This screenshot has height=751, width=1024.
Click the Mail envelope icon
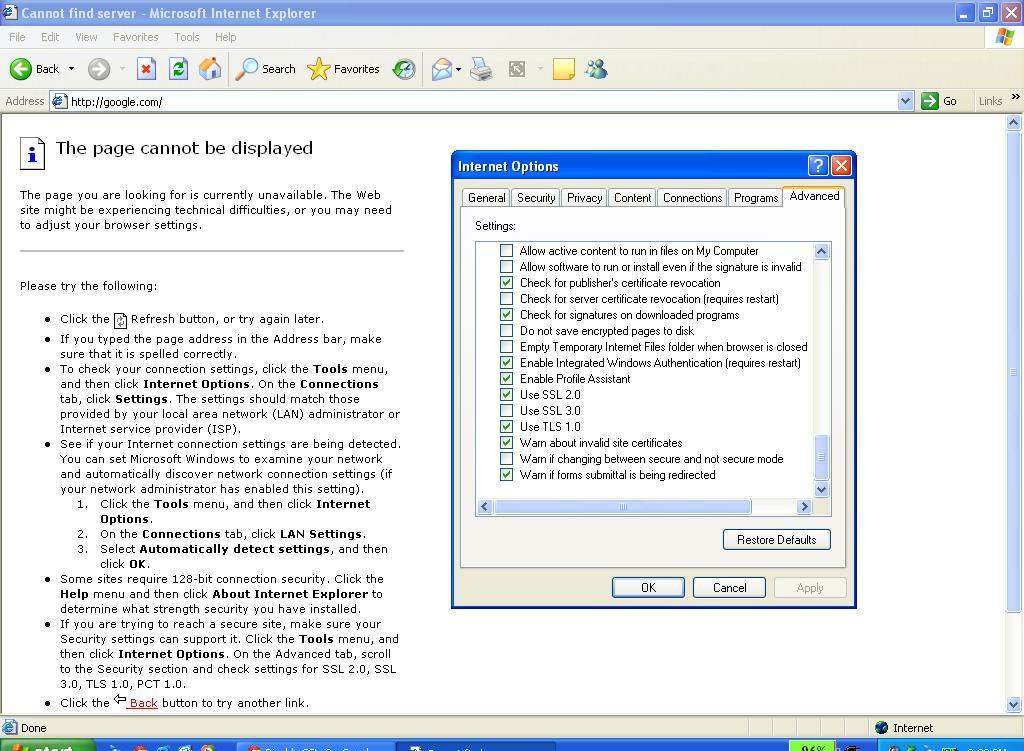pyautogui.click(x=442, y=69)
